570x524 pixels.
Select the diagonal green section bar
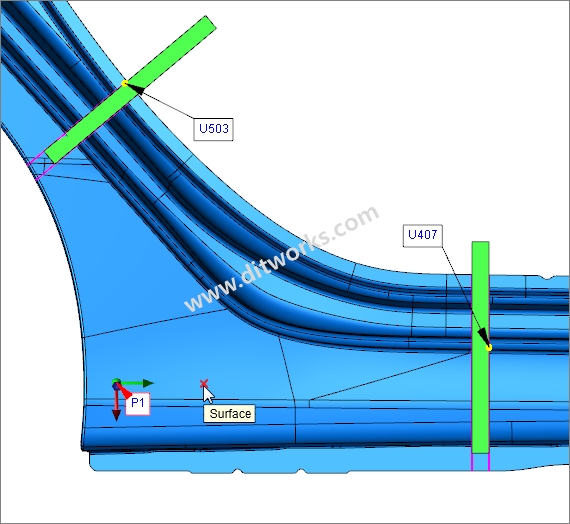[131, 89]
